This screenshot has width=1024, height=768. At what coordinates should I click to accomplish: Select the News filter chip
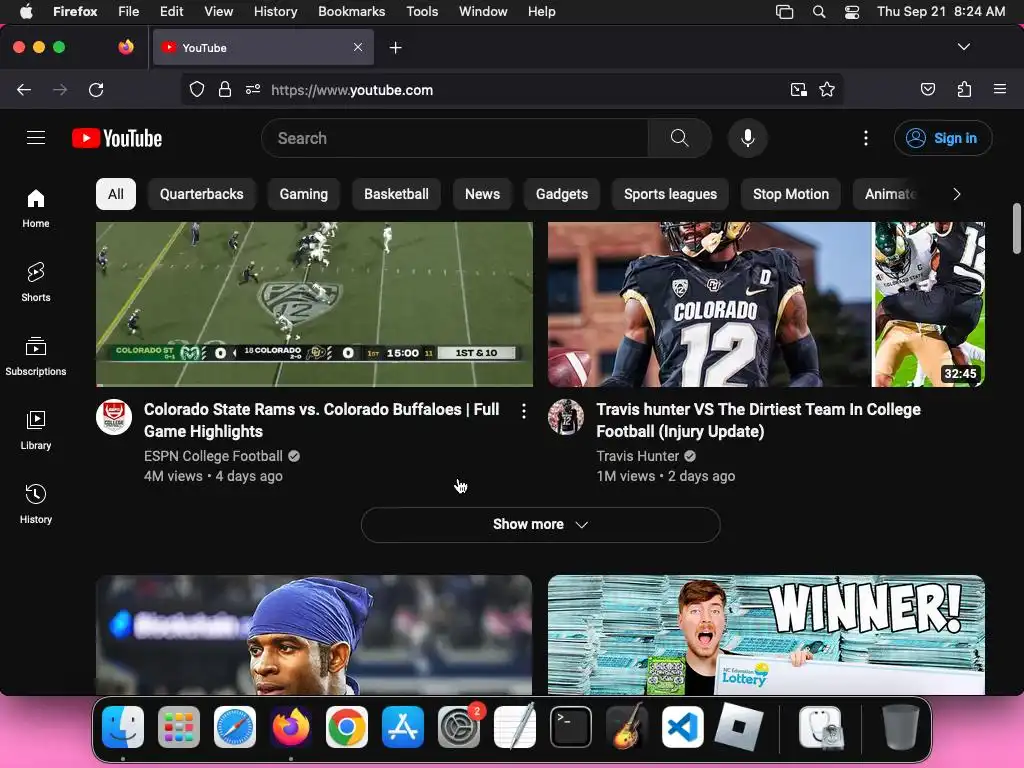(x=483, y=194)
